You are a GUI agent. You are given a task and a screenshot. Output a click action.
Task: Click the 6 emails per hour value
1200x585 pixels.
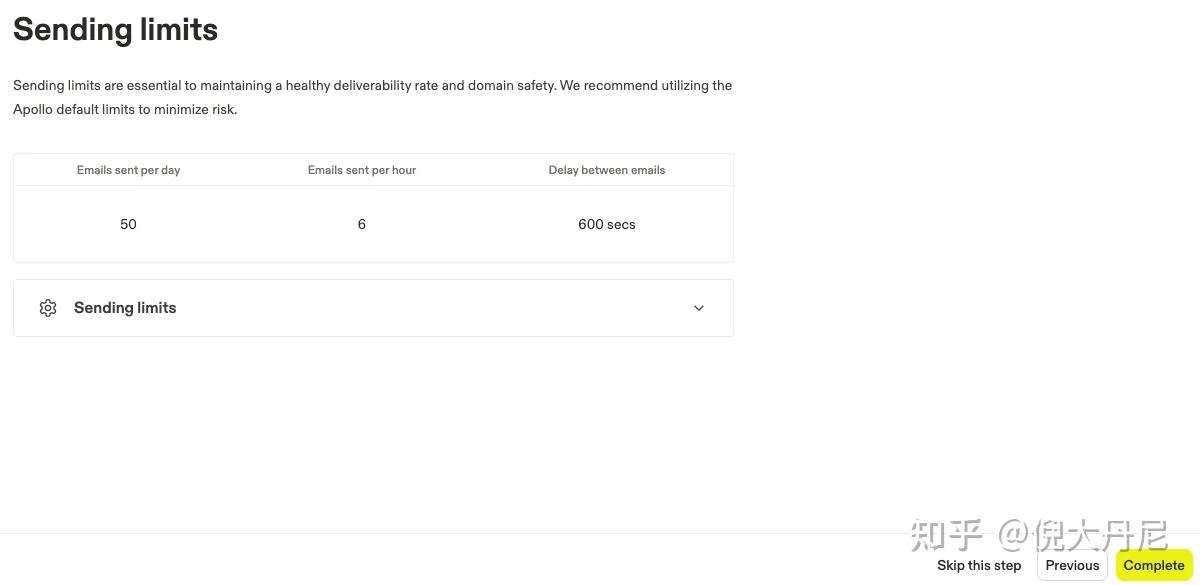pyautogui.click(x=362, y=224)
